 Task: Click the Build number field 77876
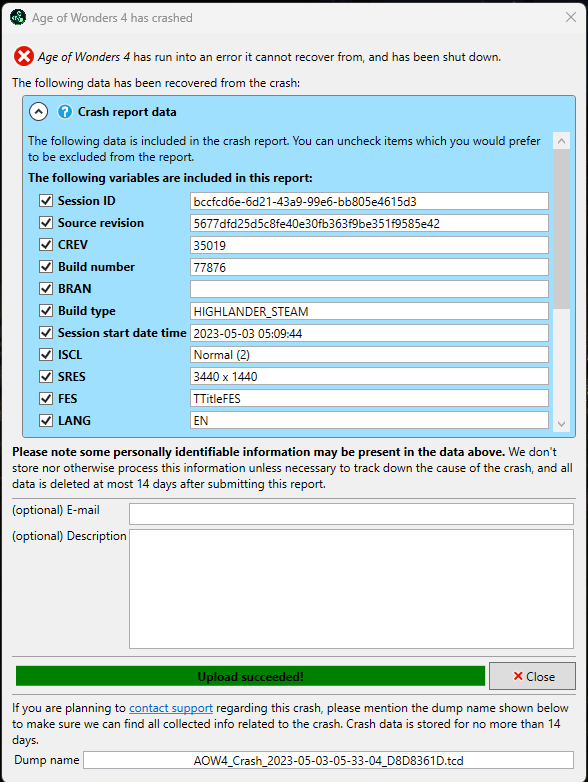coord(369,267)
